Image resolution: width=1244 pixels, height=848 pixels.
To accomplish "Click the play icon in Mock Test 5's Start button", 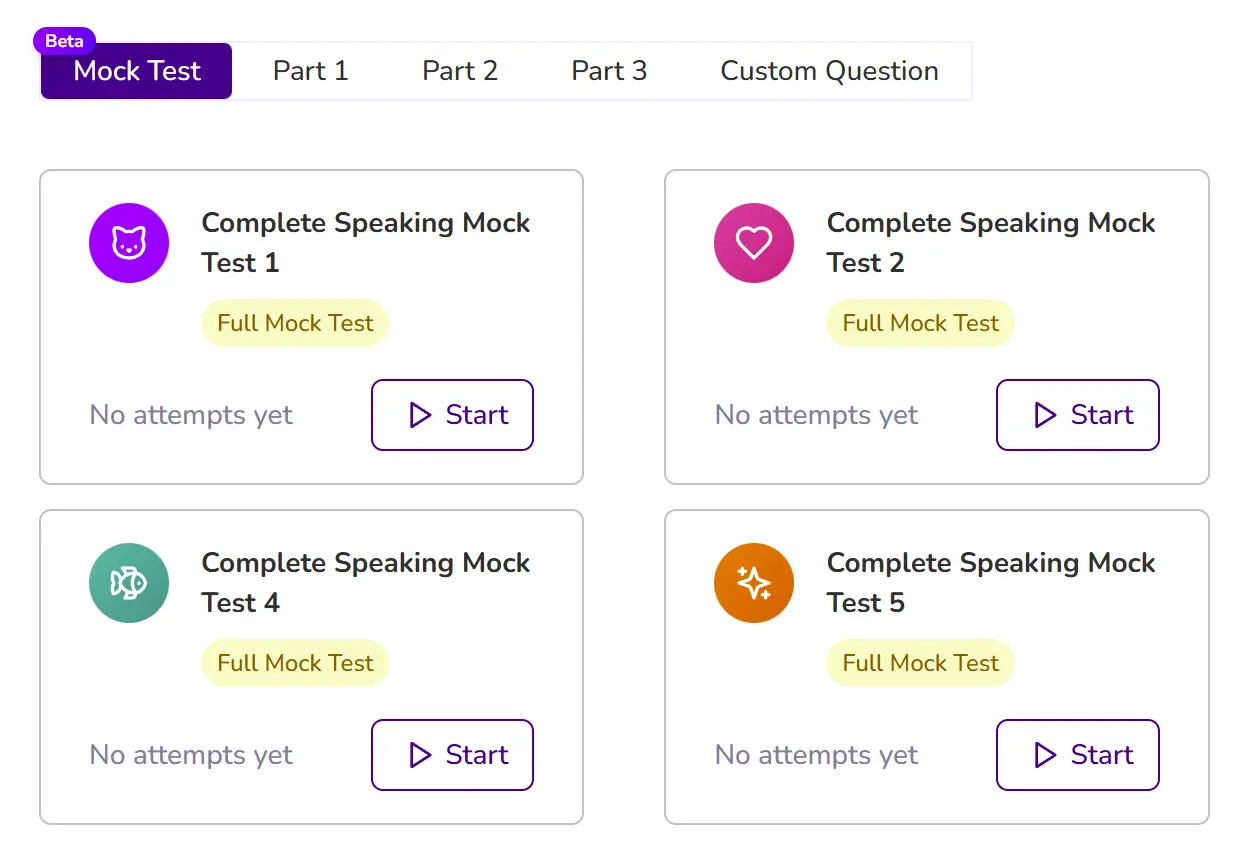I will tap(1046, 755).
